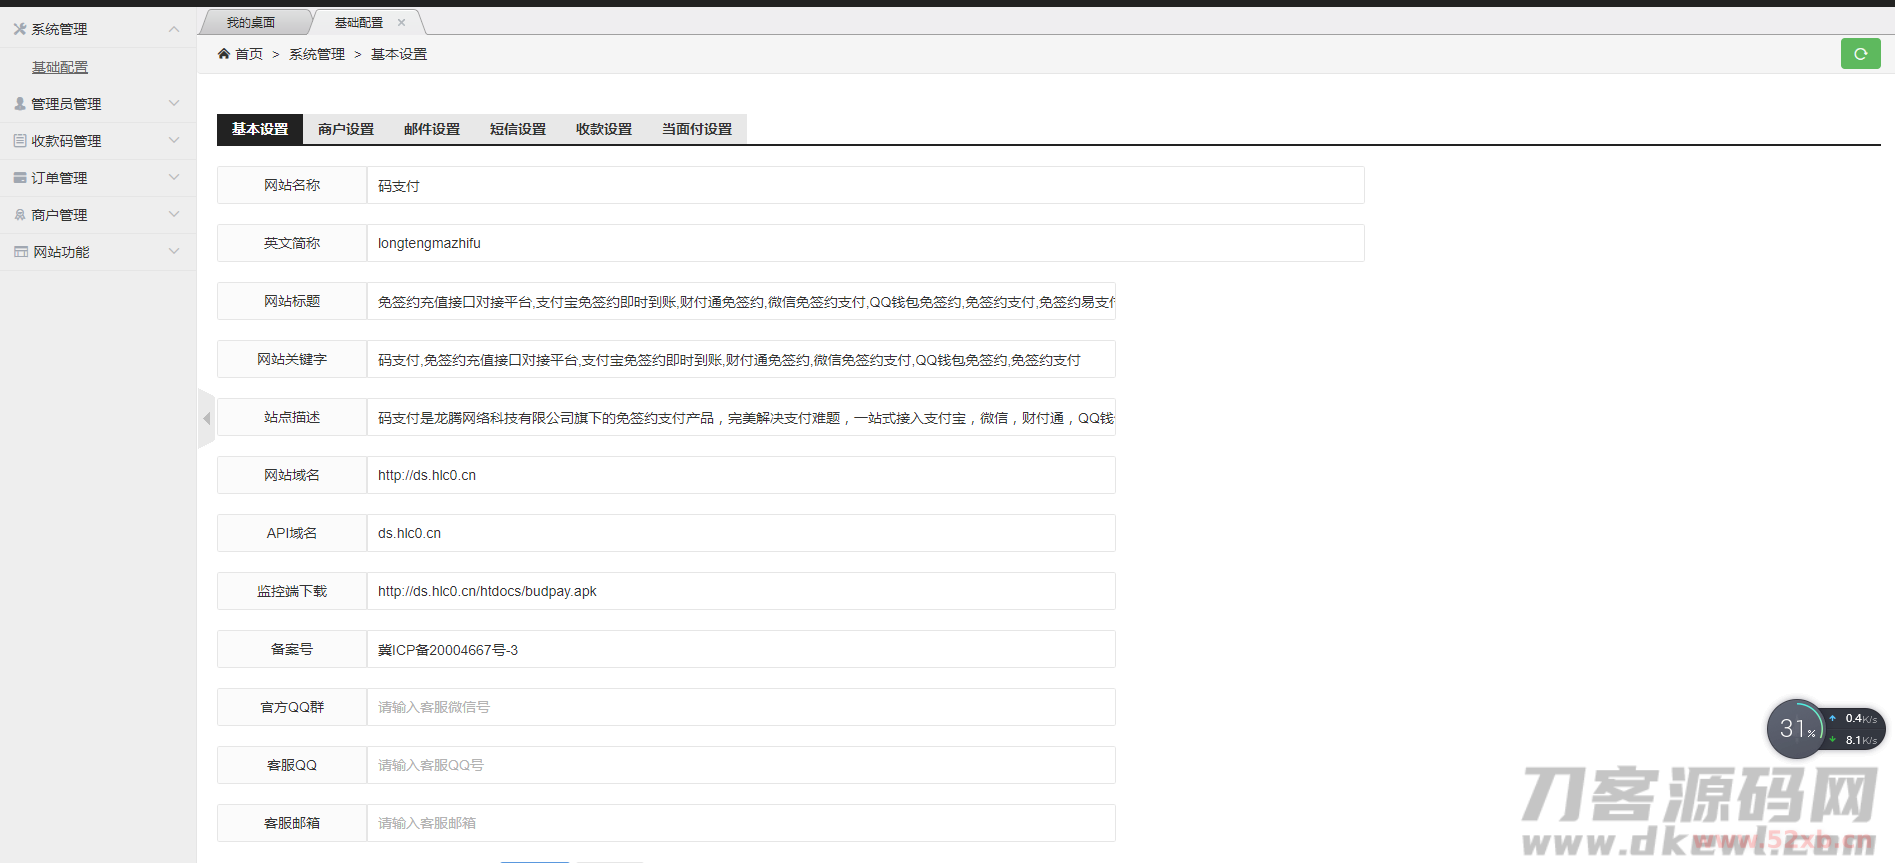Image resolution: width=1895 pixels, height=863 pixels.
Task: Click the 网站名称 input field
Action: point(865,186)
